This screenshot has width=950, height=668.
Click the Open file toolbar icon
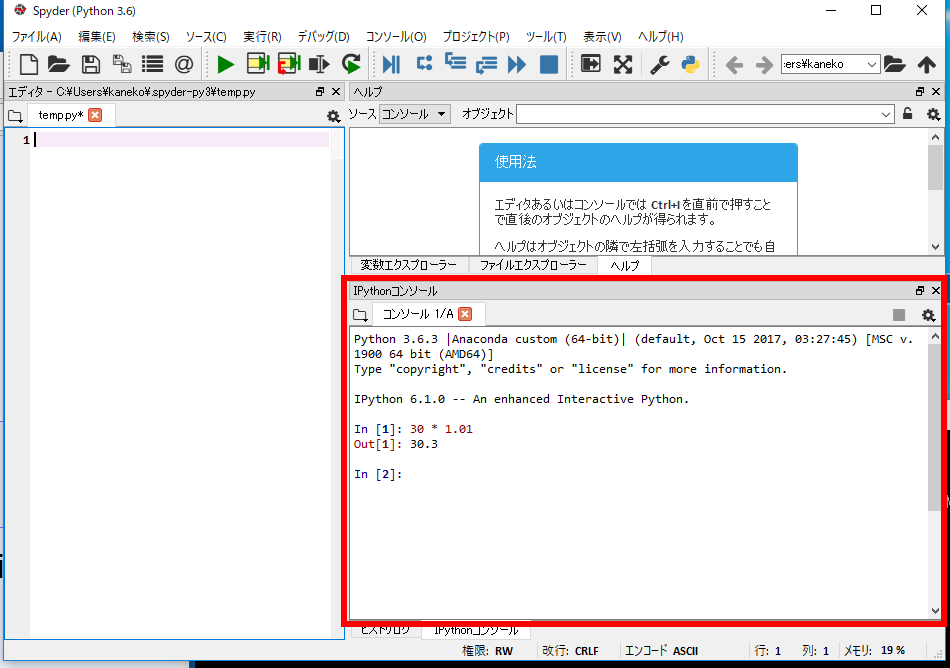pyautogui.click(x=59, y=64)
